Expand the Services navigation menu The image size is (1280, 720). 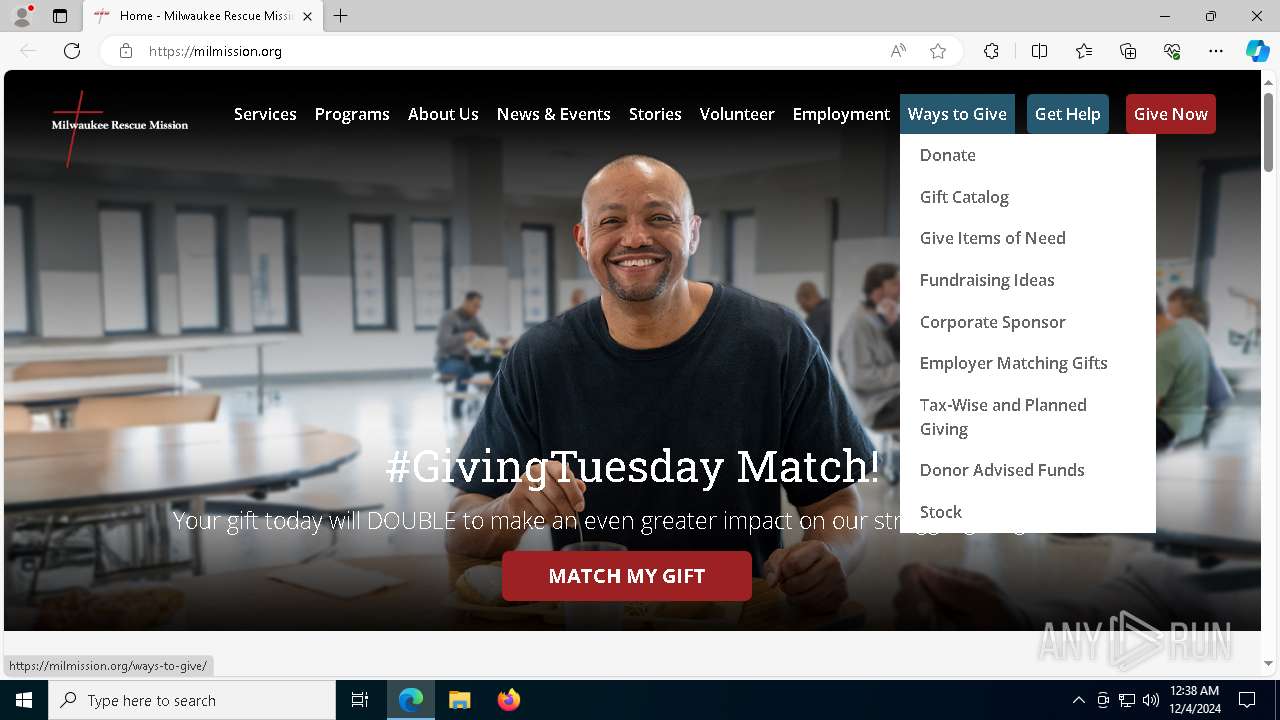tap(265, 114)
